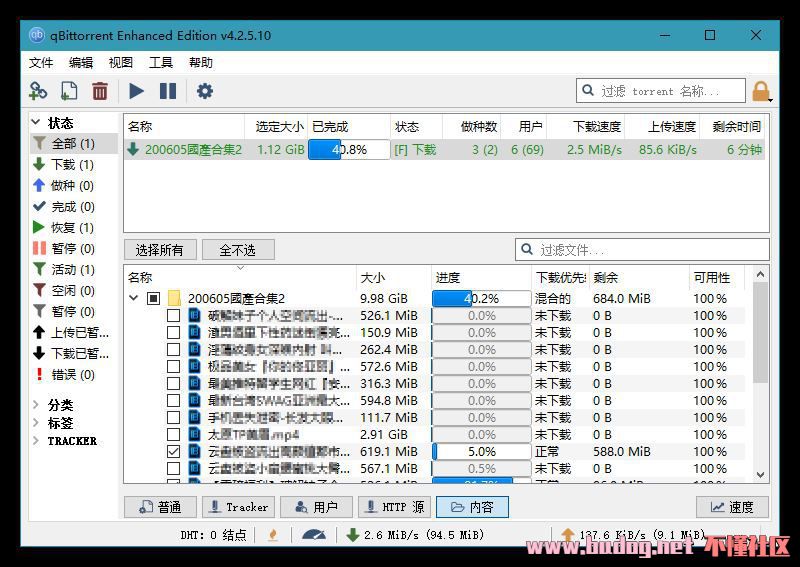Click the red delete torrent trash icon
Screen dimensions: 800x567
click(x=100, y=91)
